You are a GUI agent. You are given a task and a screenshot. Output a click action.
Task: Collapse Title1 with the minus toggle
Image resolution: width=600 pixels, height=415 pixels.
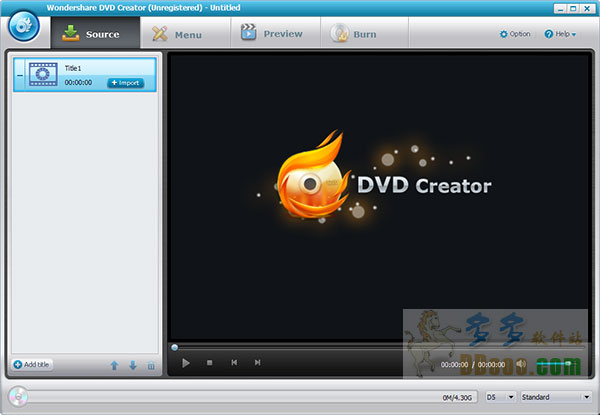[x=20, y=75]
